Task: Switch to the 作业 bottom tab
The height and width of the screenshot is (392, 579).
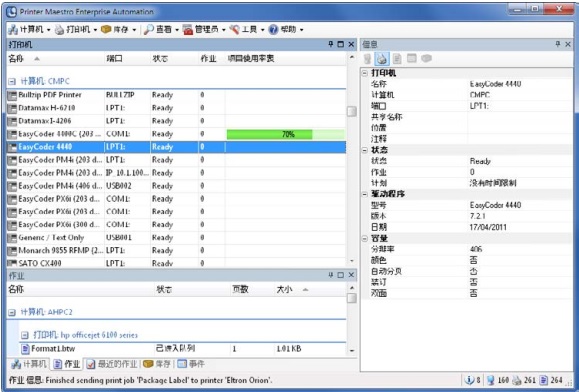Action: 67,364
